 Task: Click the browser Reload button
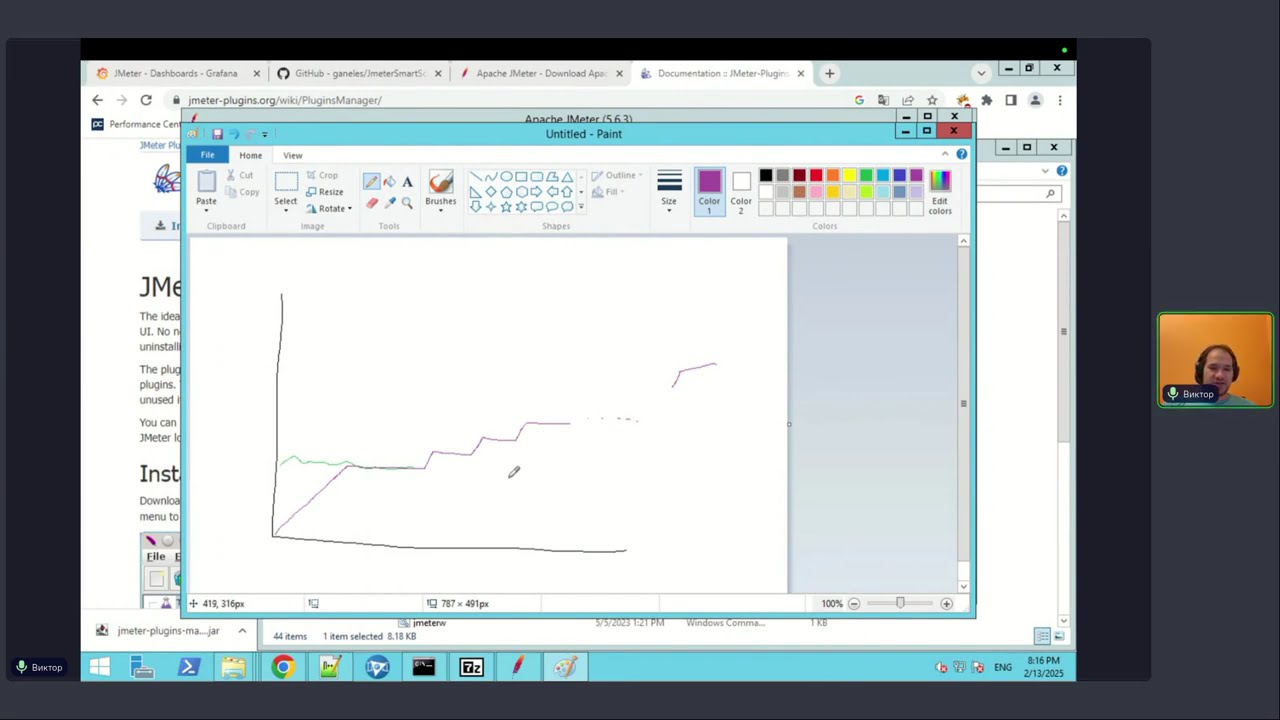146,100
